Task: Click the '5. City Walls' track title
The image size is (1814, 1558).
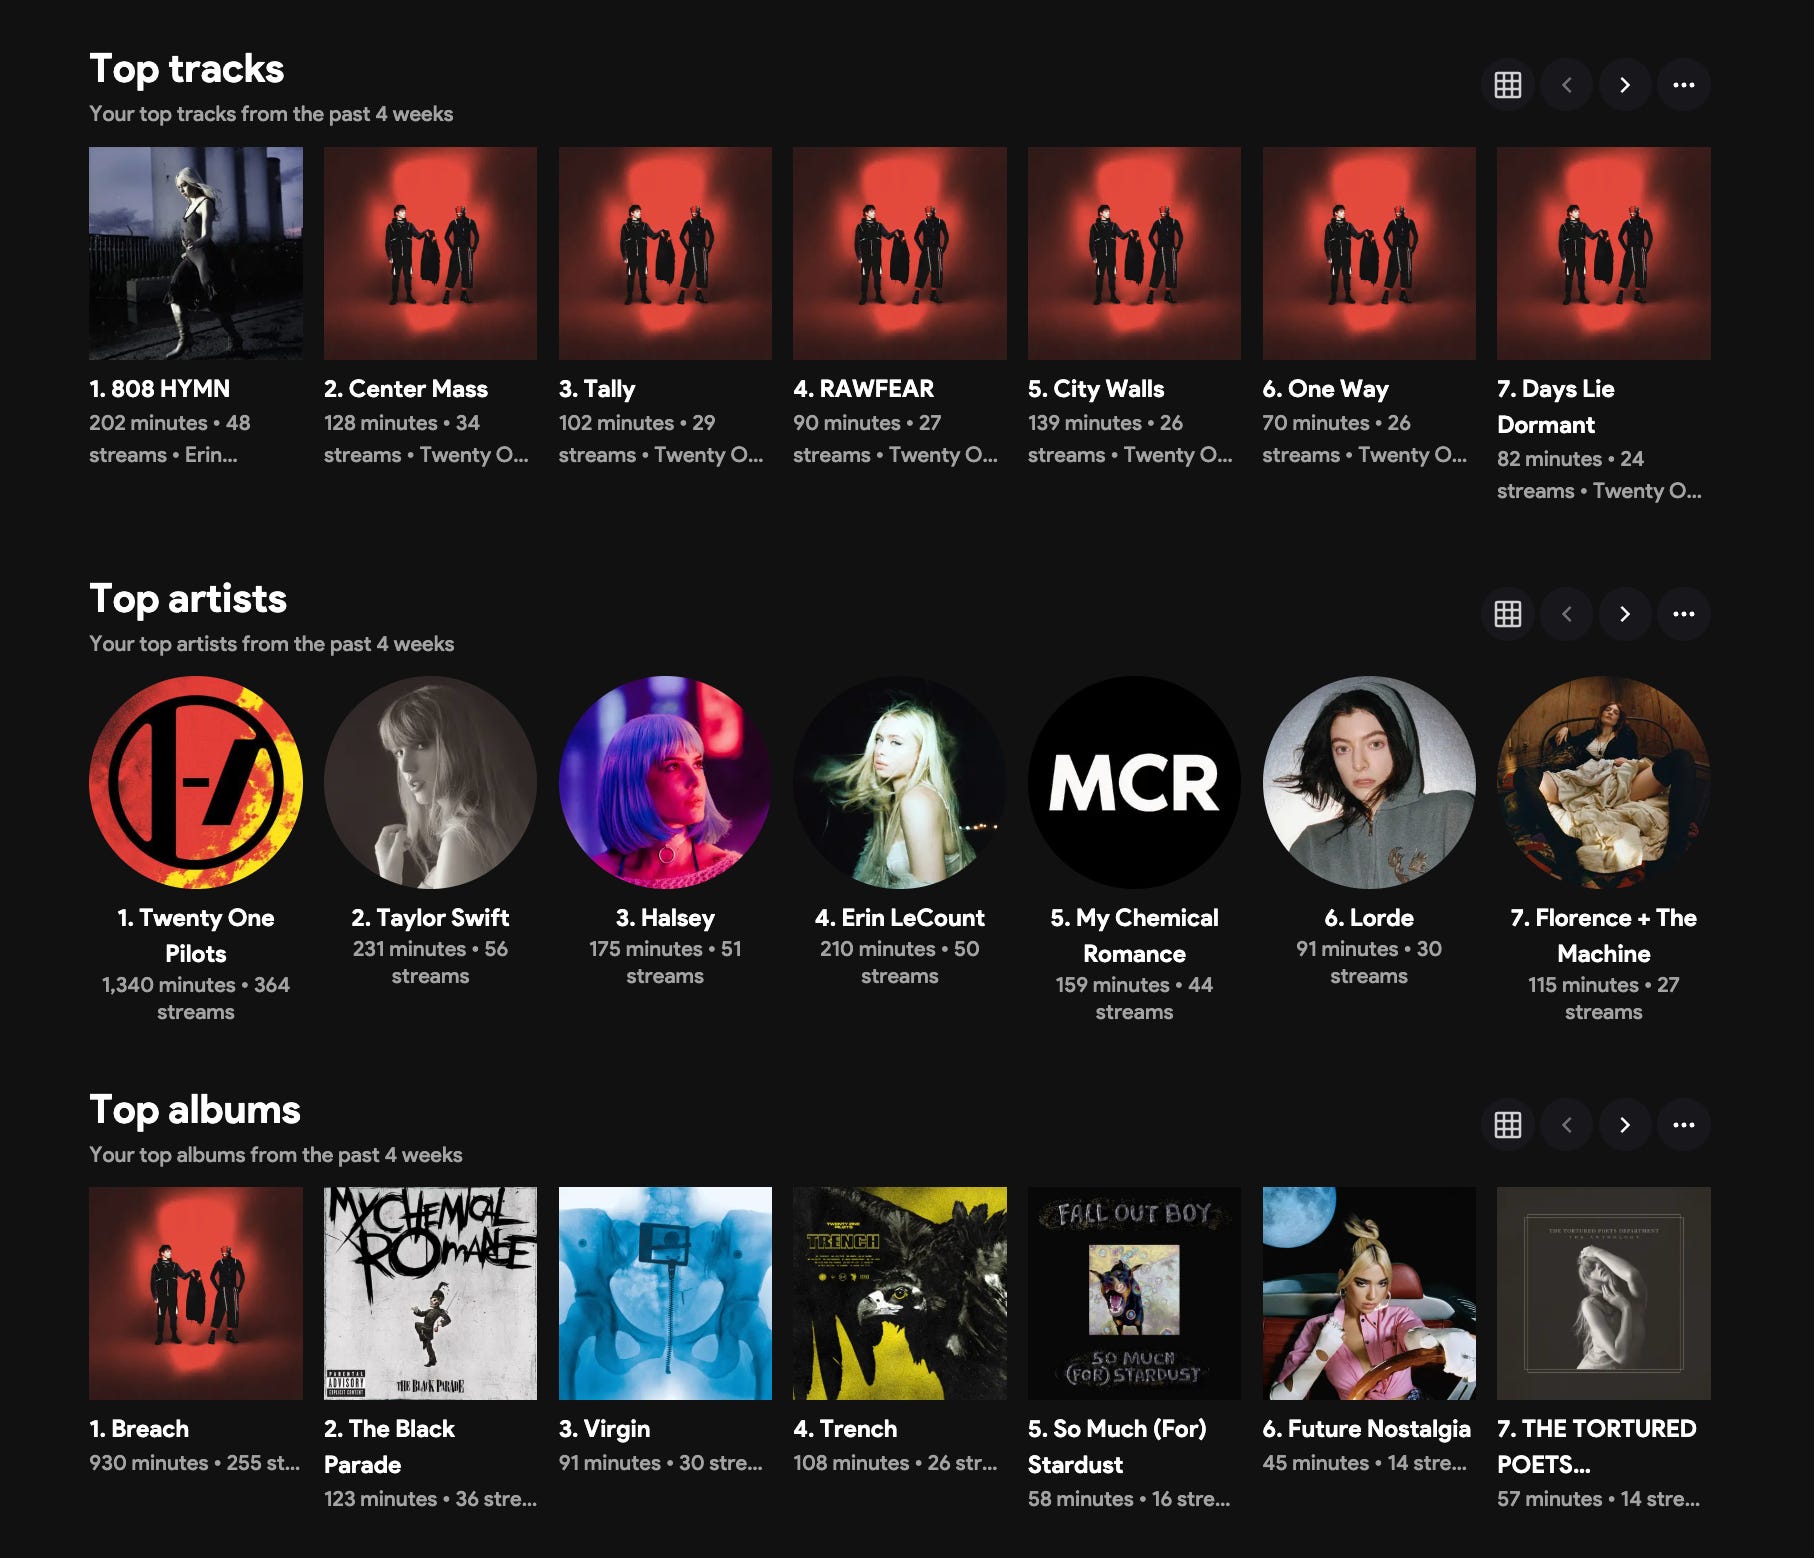Action: [1096, 389]
